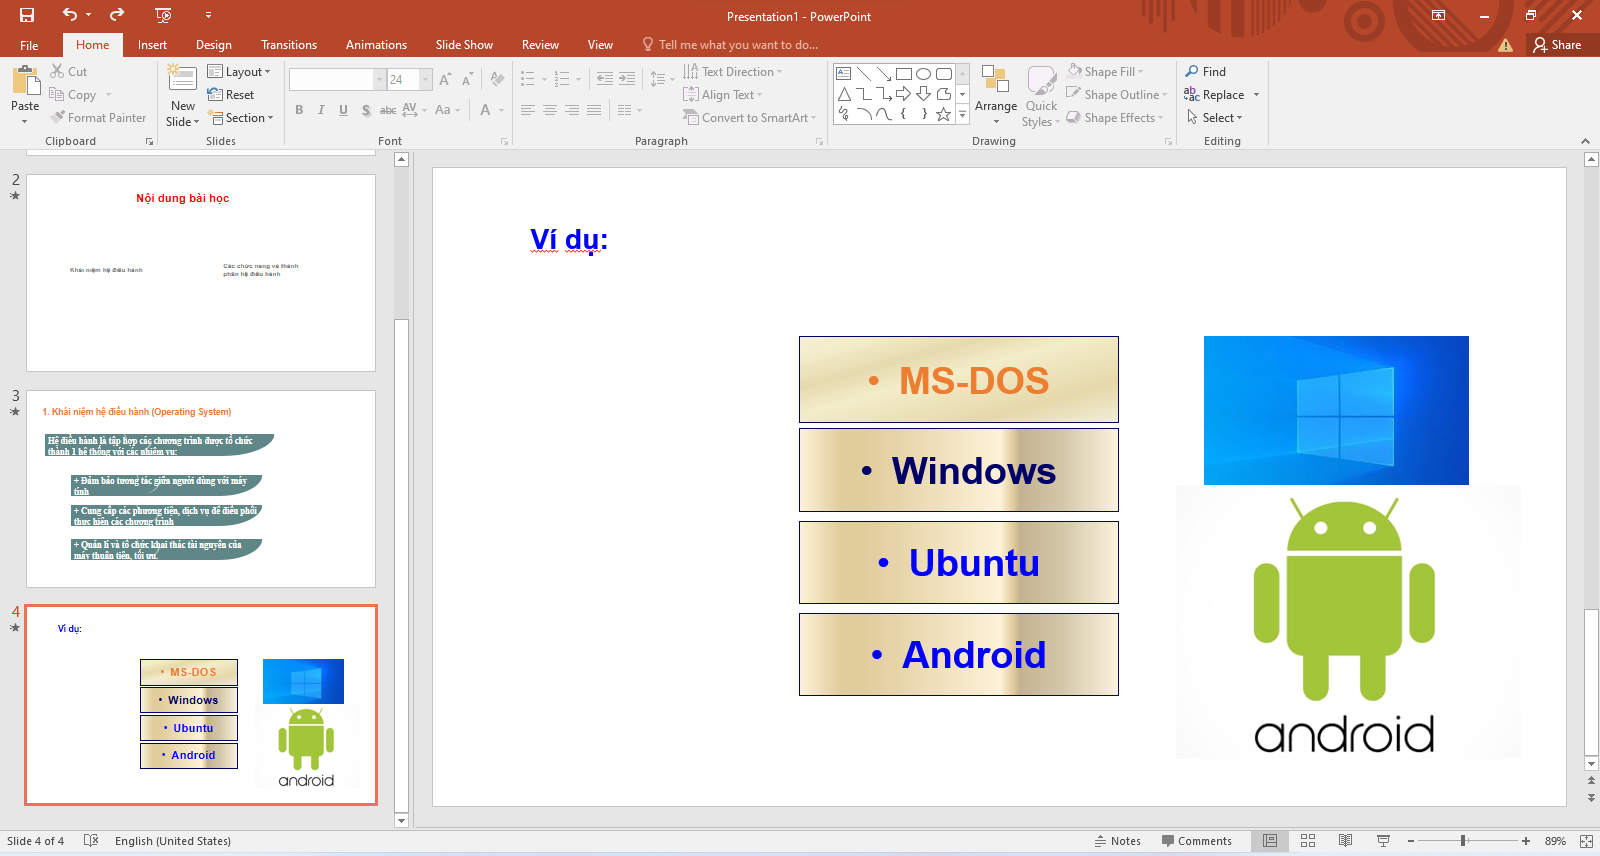Align text to the left

[x=528, y=110]
